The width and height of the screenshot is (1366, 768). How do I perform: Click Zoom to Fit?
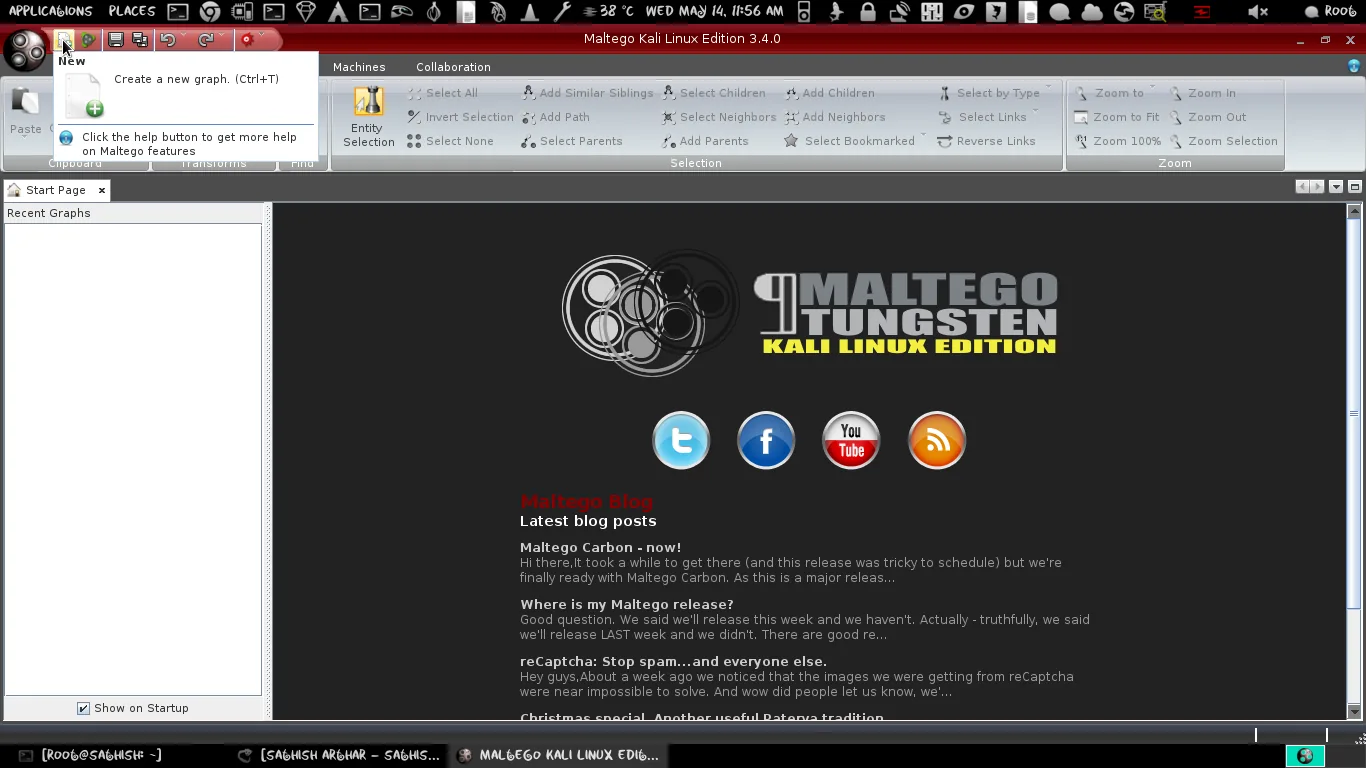(x=1117, y=117)
